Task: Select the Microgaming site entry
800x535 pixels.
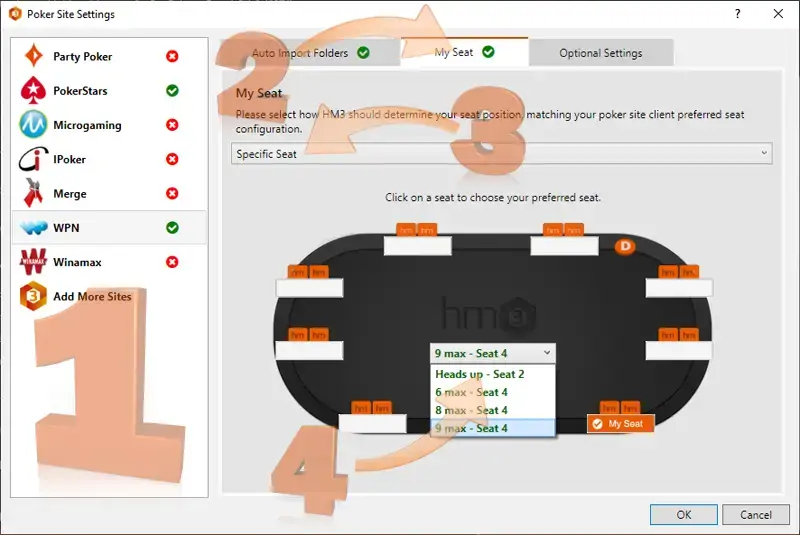Action: pos(109,124)
